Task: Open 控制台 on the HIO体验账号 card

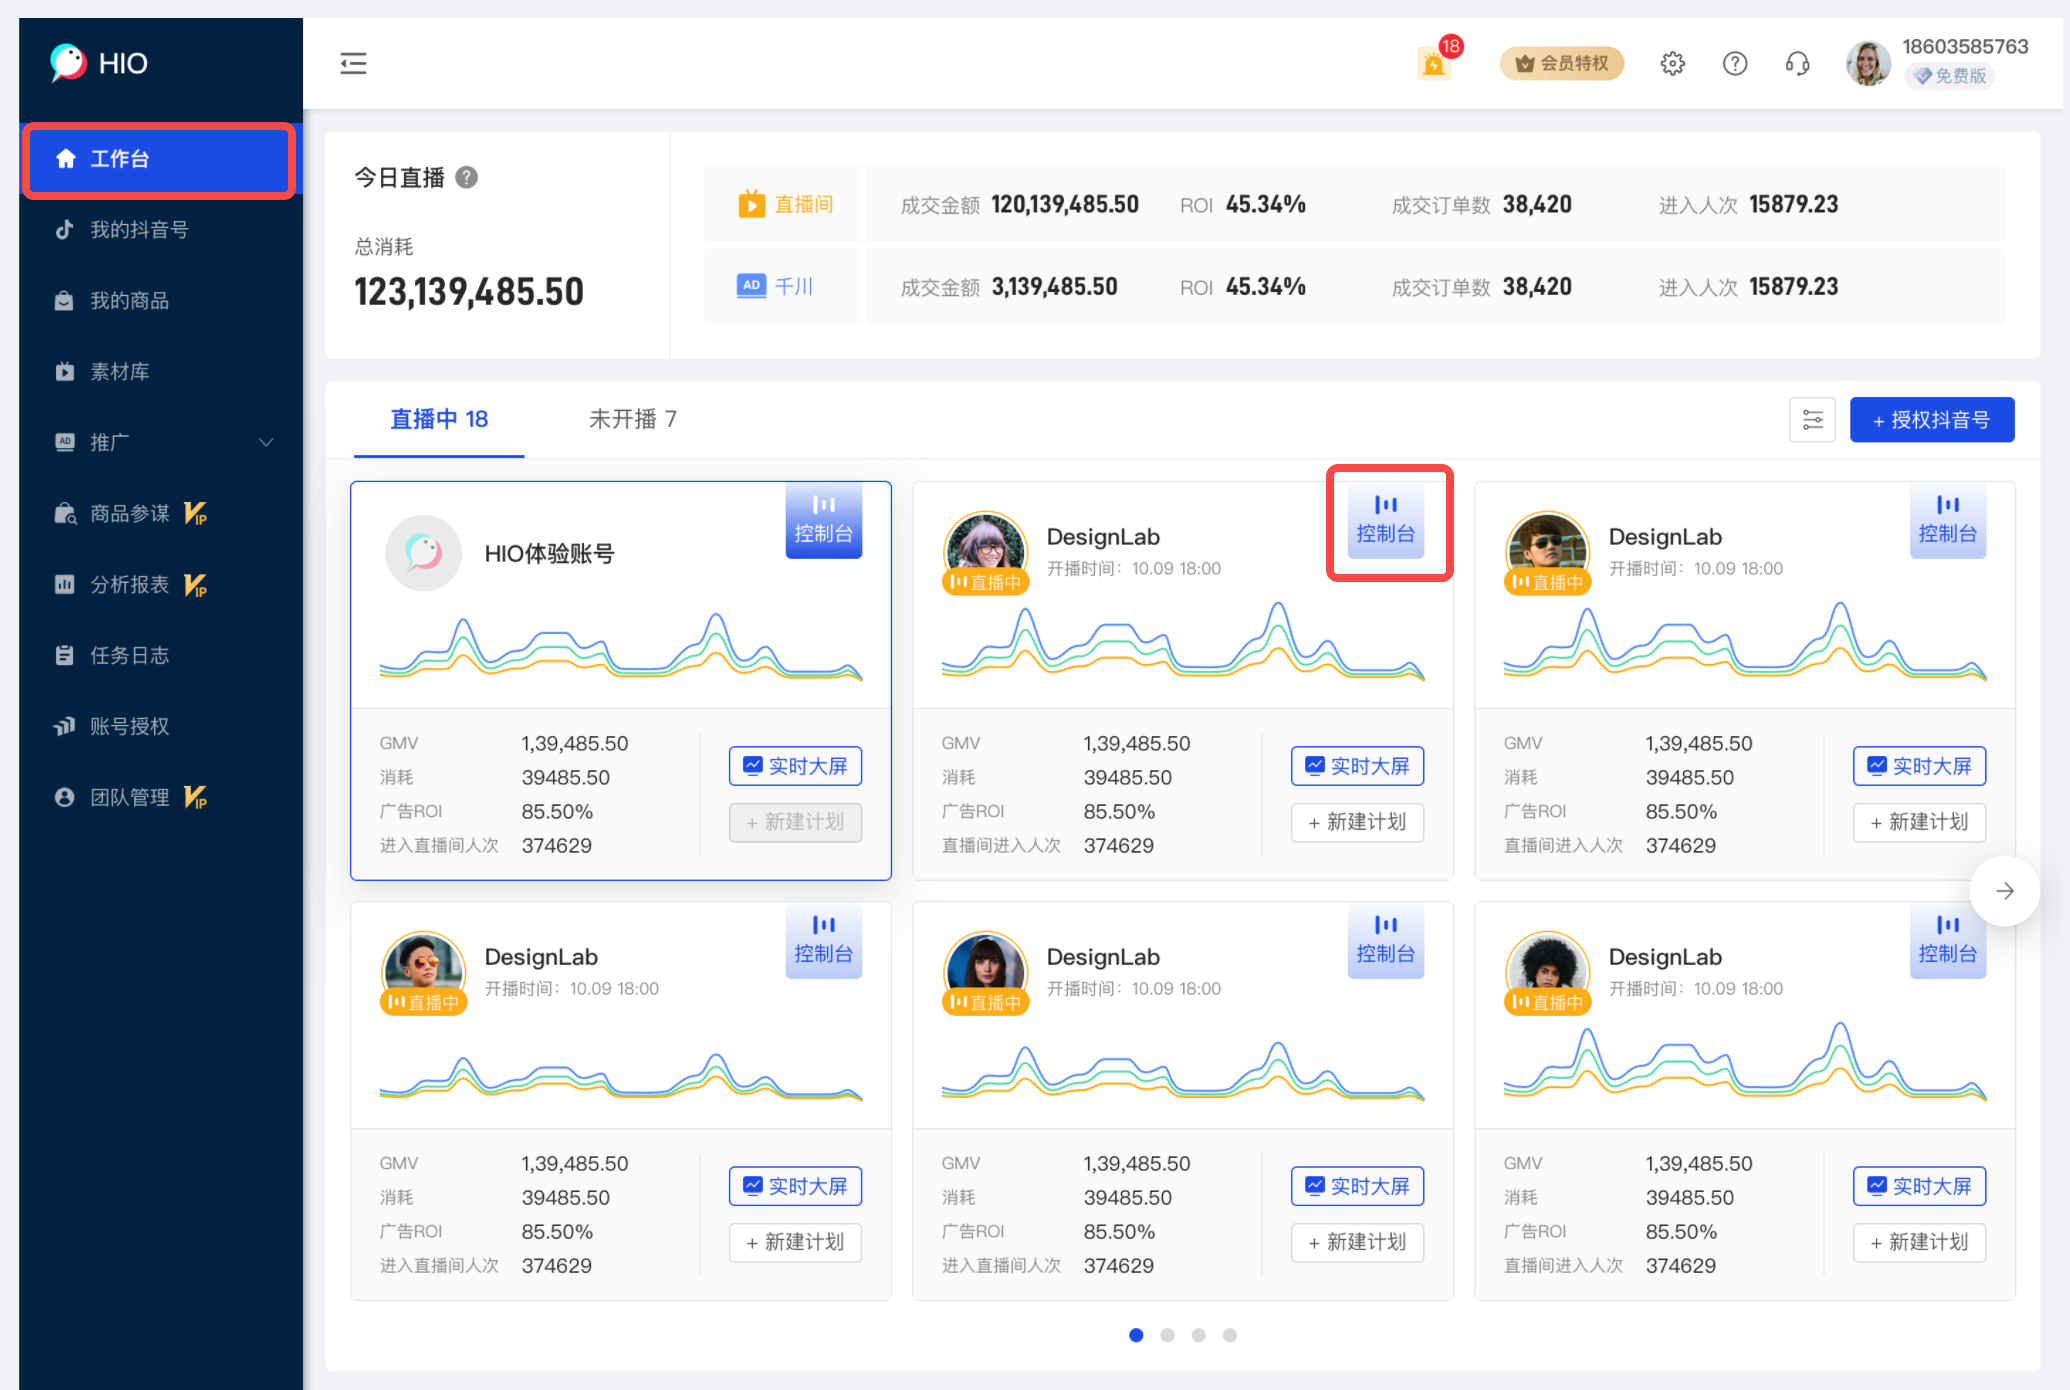Action: [823, 521]
